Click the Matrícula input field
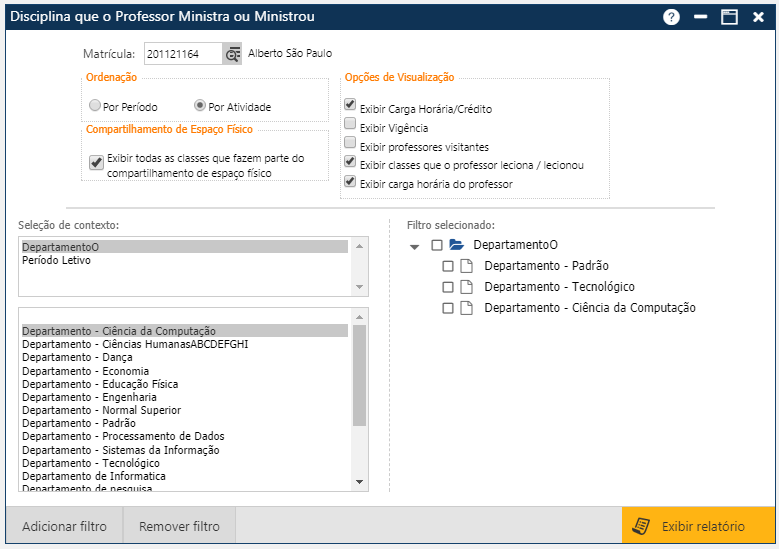 pos(182,54)
